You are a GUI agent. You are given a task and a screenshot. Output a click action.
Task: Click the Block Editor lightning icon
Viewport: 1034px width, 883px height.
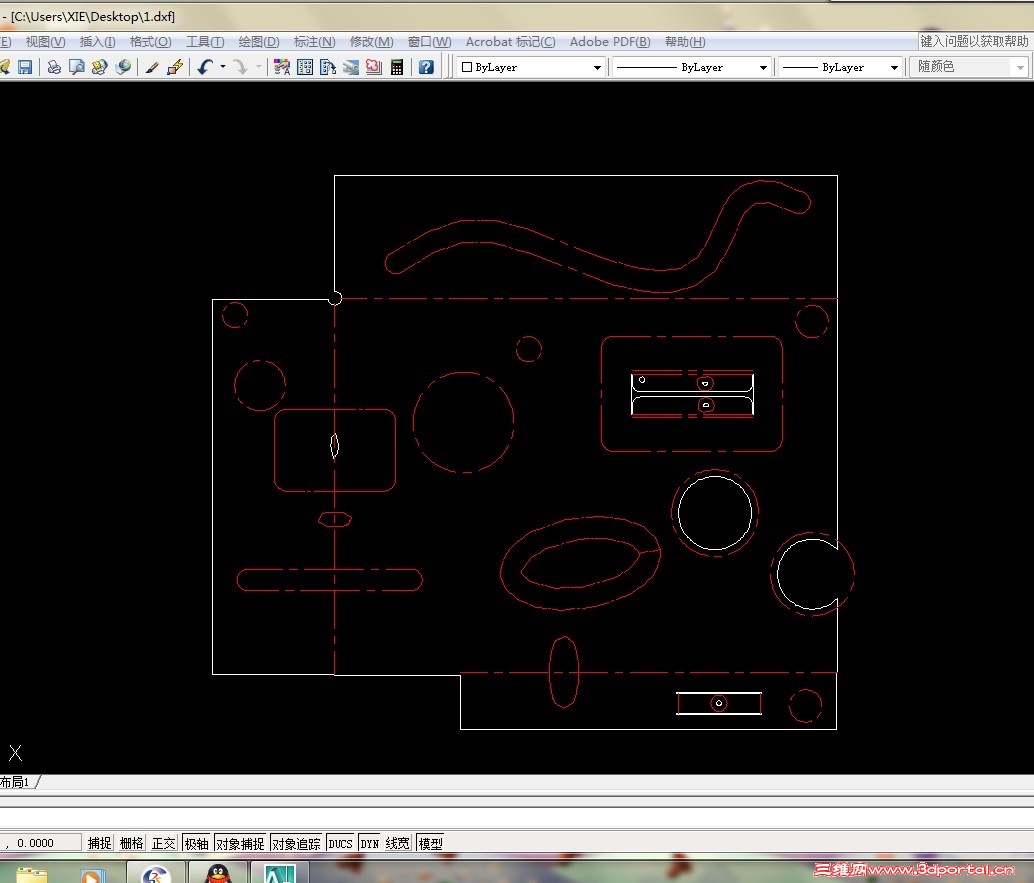click(175, 67)
